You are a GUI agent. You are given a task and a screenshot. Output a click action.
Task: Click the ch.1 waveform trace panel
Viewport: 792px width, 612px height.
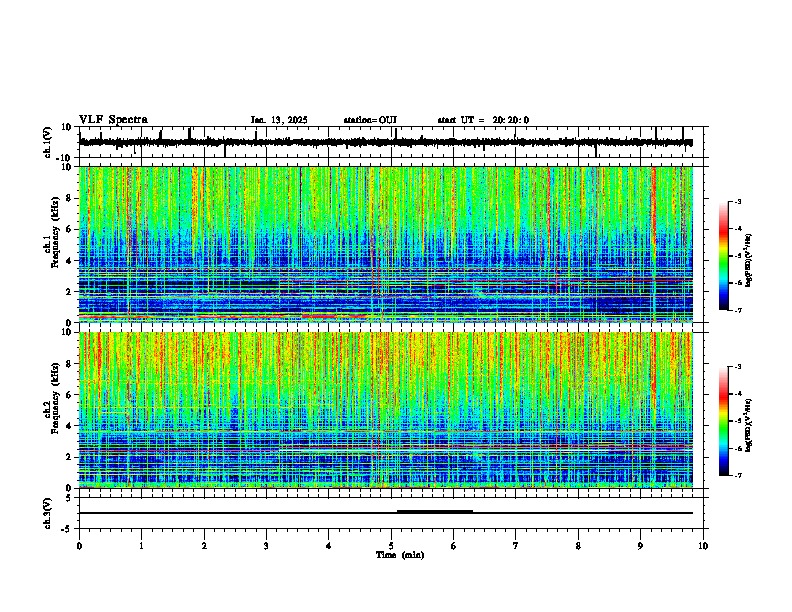click(x=391, y=142)
